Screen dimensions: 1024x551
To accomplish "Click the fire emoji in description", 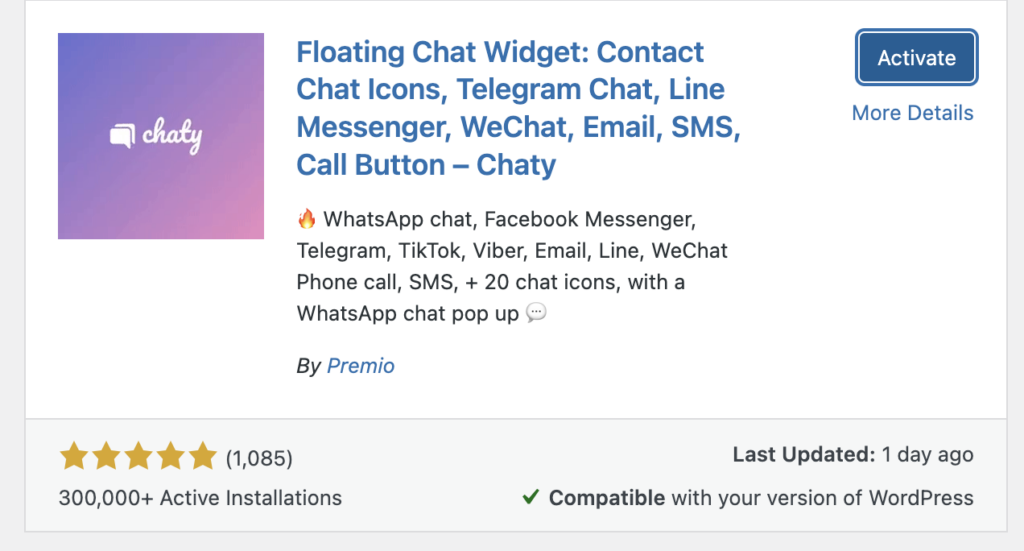I will [x=306, y=219].
